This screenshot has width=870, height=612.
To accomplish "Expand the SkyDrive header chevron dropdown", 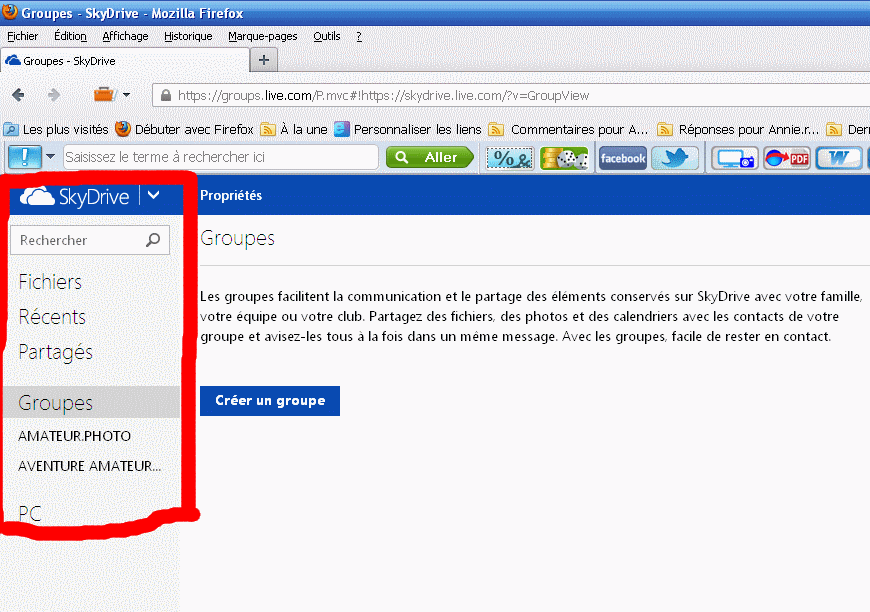I will pyautogui.click(x=154, y=195).
